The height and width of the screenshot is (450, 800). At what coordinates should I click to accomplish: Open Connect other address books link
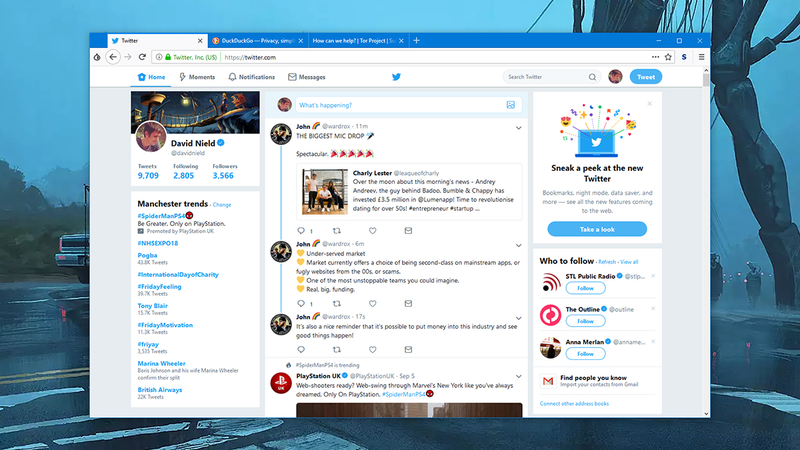574,404
